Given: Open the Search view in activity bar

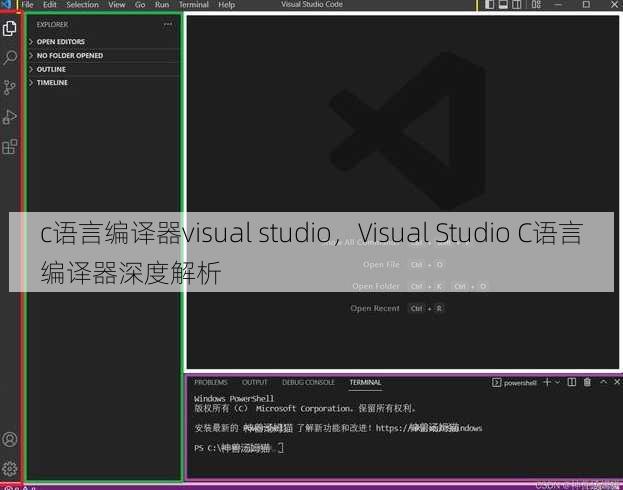Looking at the screenshot, I should [10, 58].
